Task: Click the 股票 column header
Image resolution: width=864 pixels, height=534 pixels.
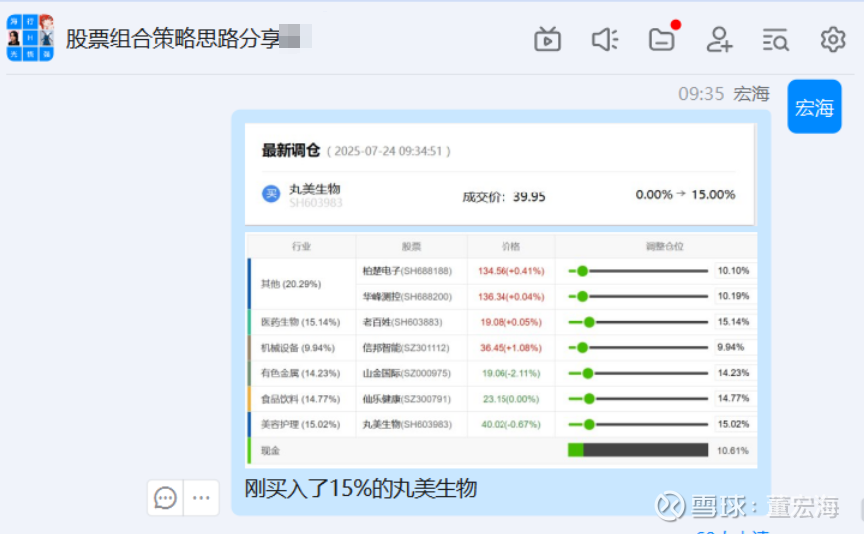Action: [x=412, y=246]
